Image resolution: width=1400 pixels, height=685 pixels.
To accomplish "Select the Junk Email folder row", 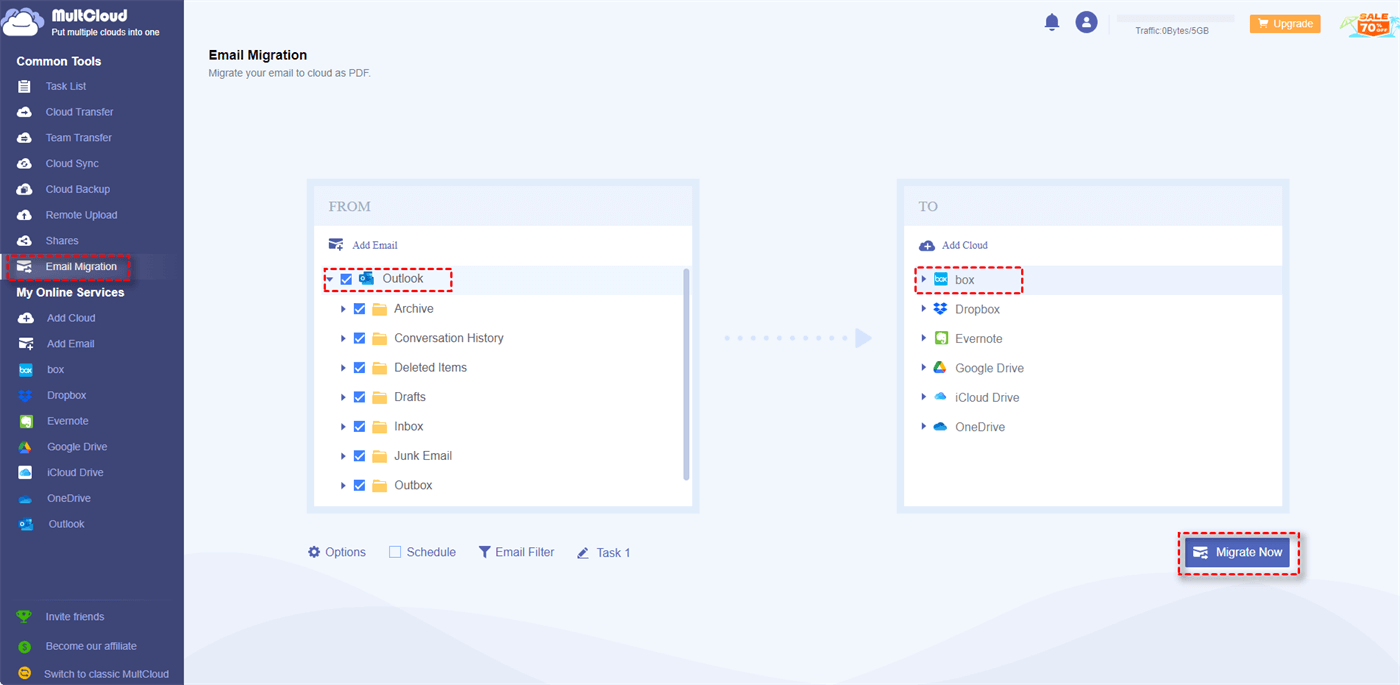I will (498, 456).
